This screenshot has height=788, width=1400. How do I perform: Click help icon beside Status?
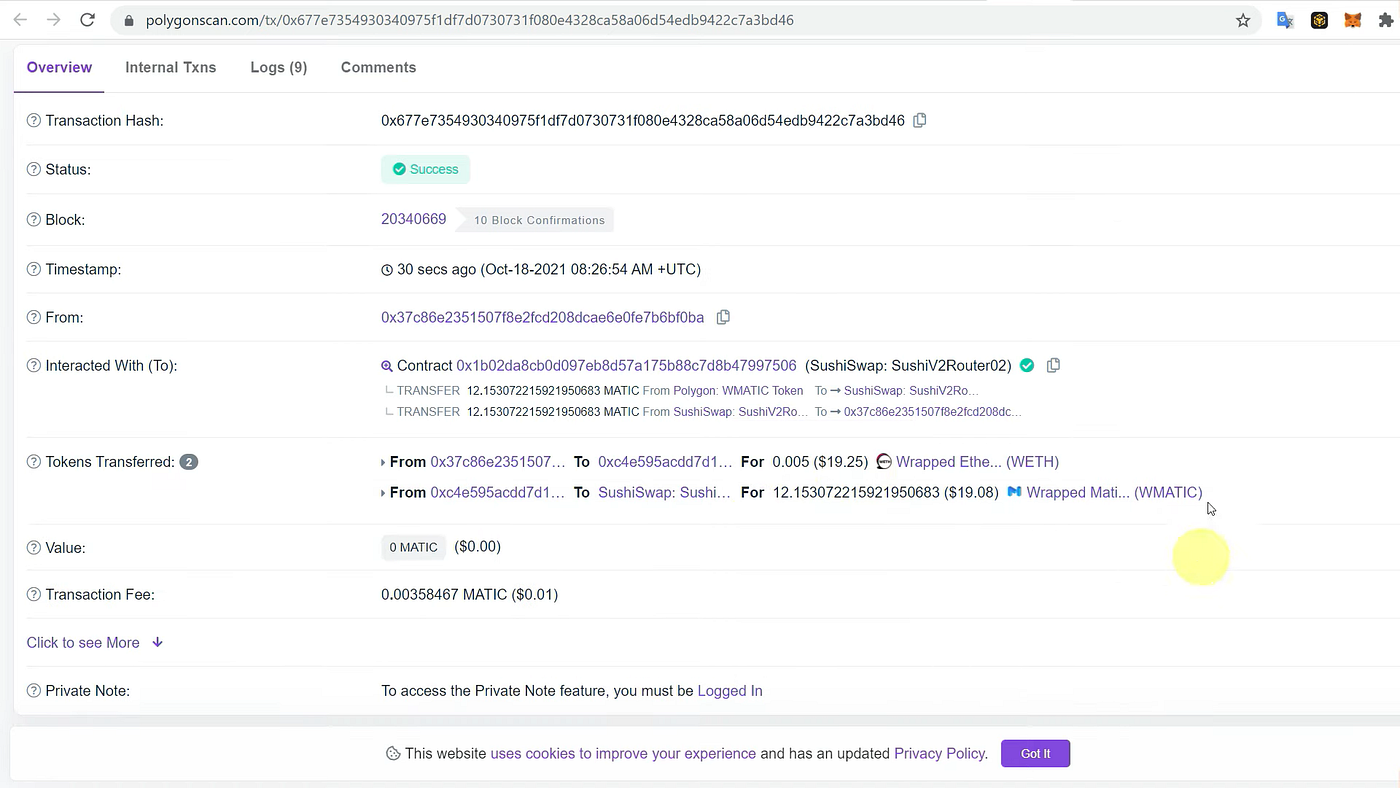click(x=34, y=170)
